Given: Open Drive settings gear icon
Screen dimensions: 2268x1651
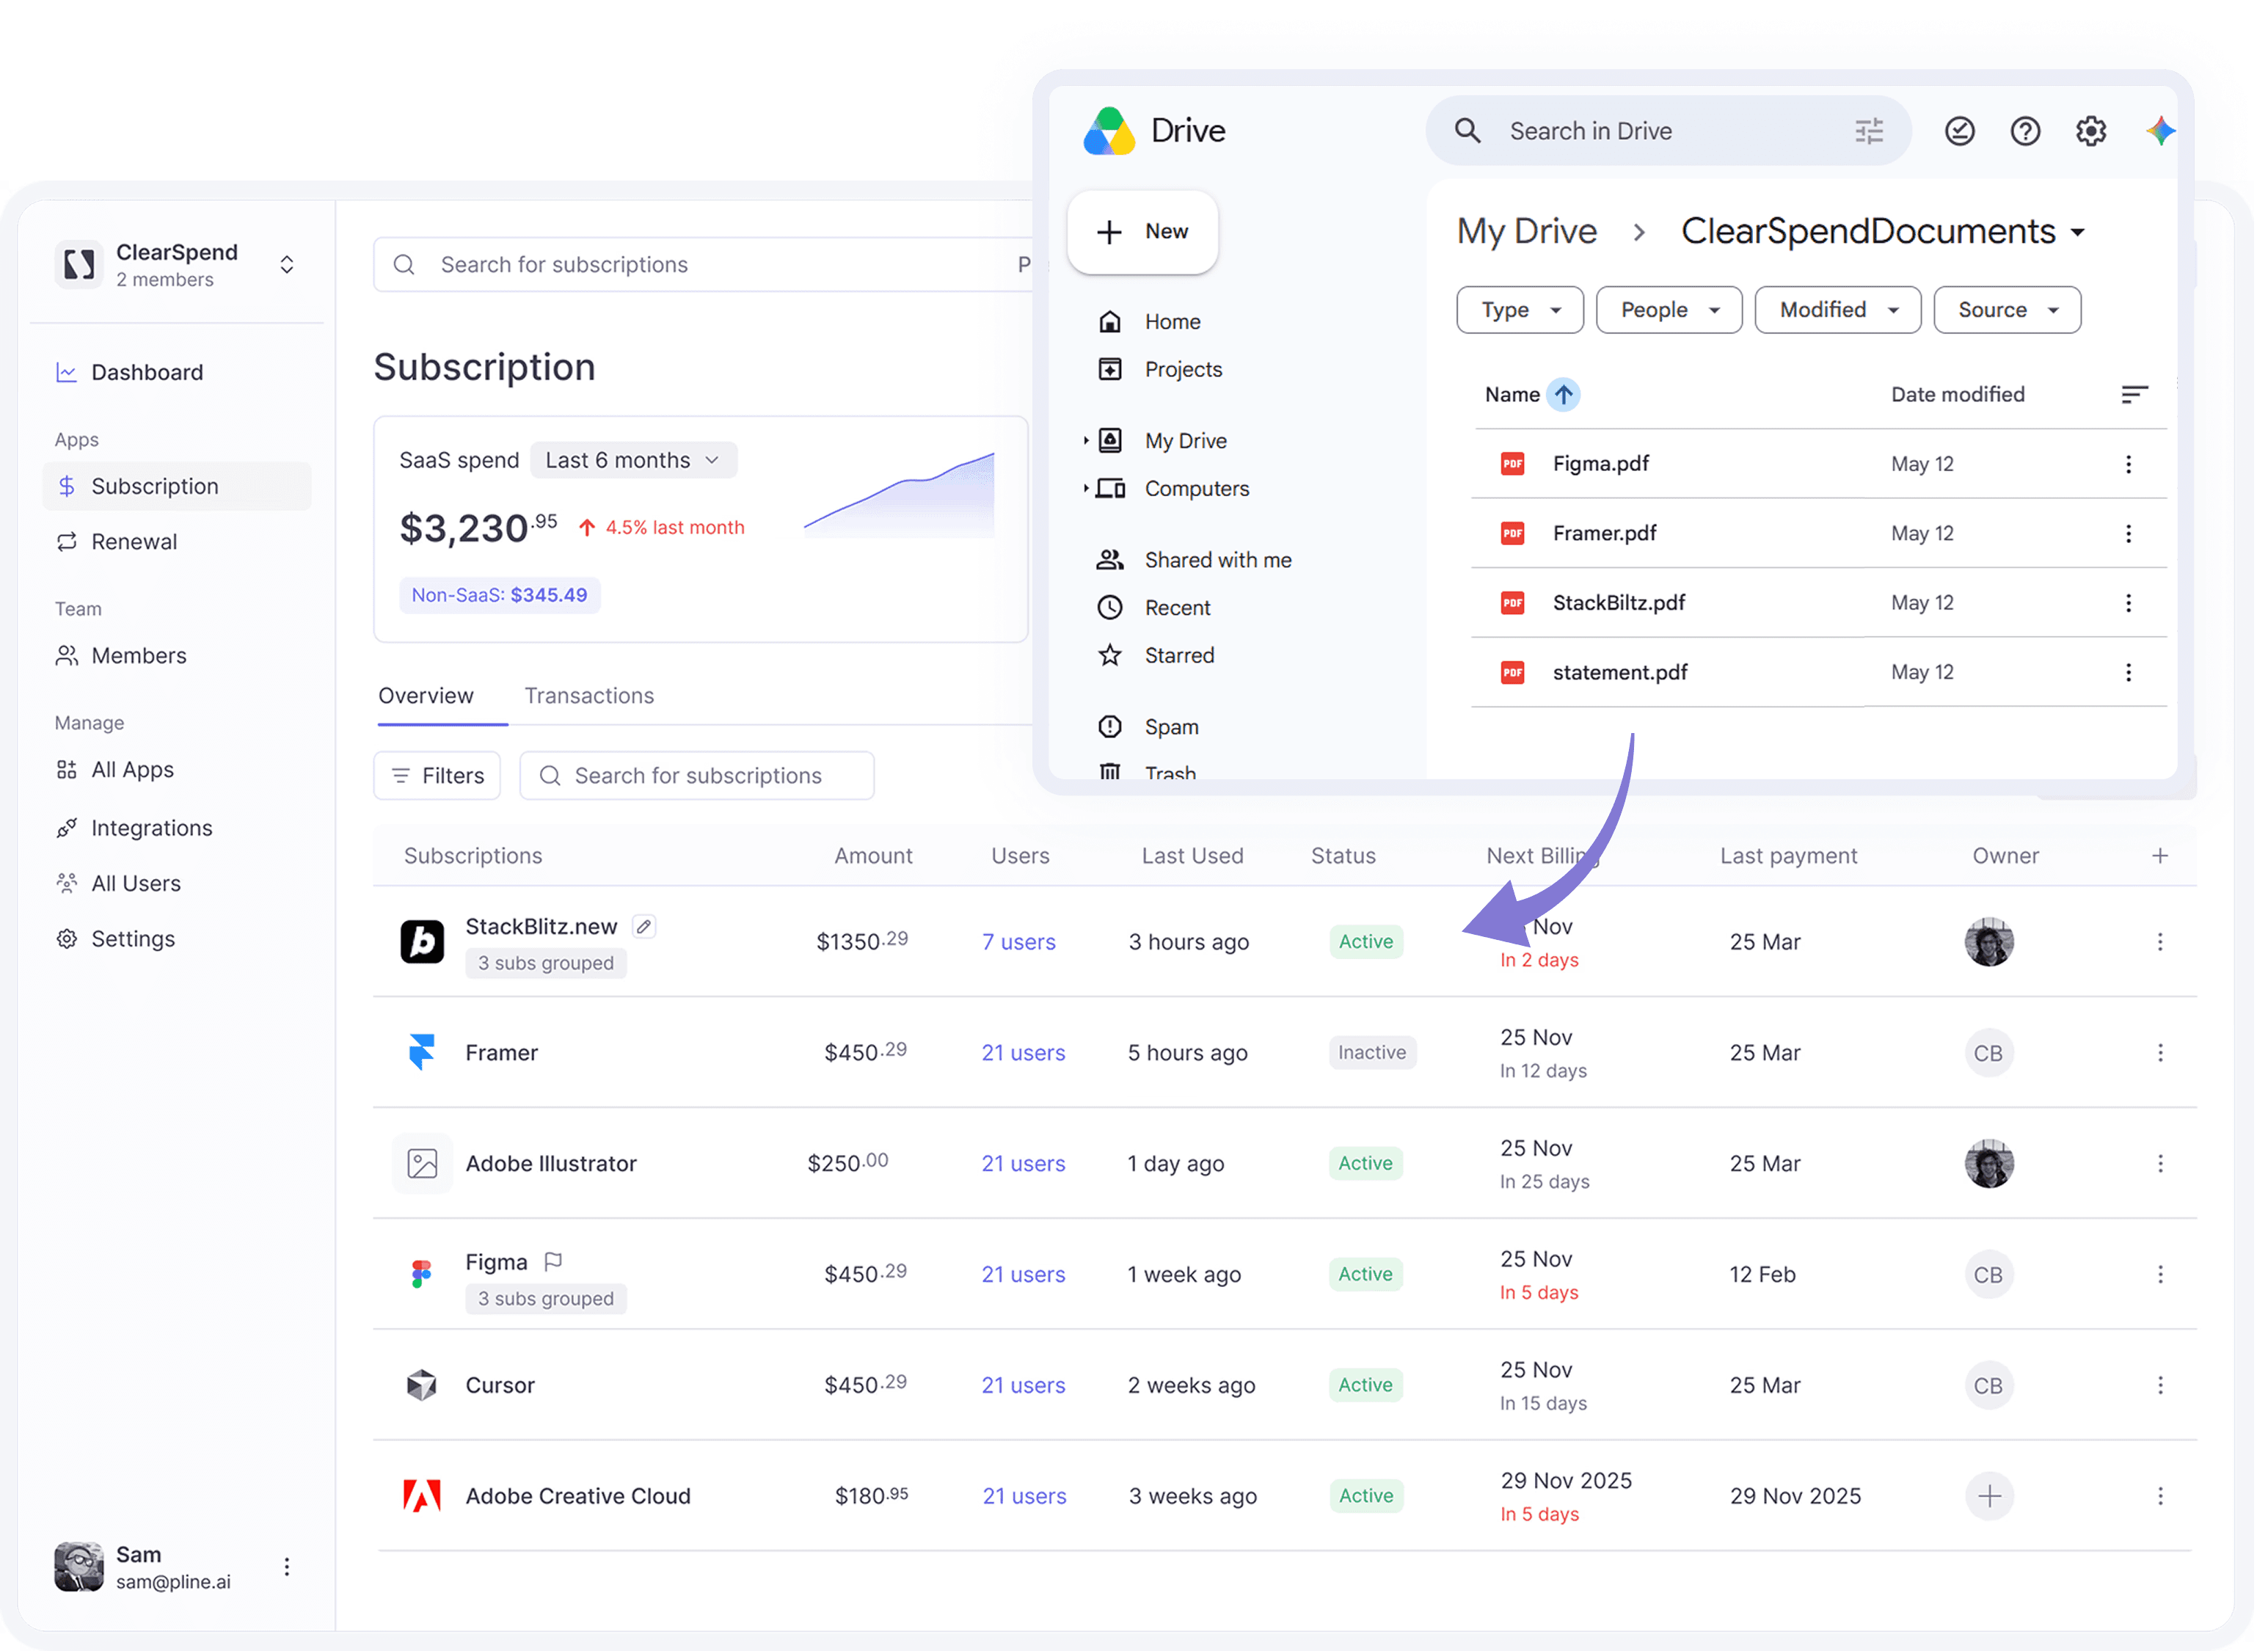Looking at the screenshot, I should (2090, 131).
